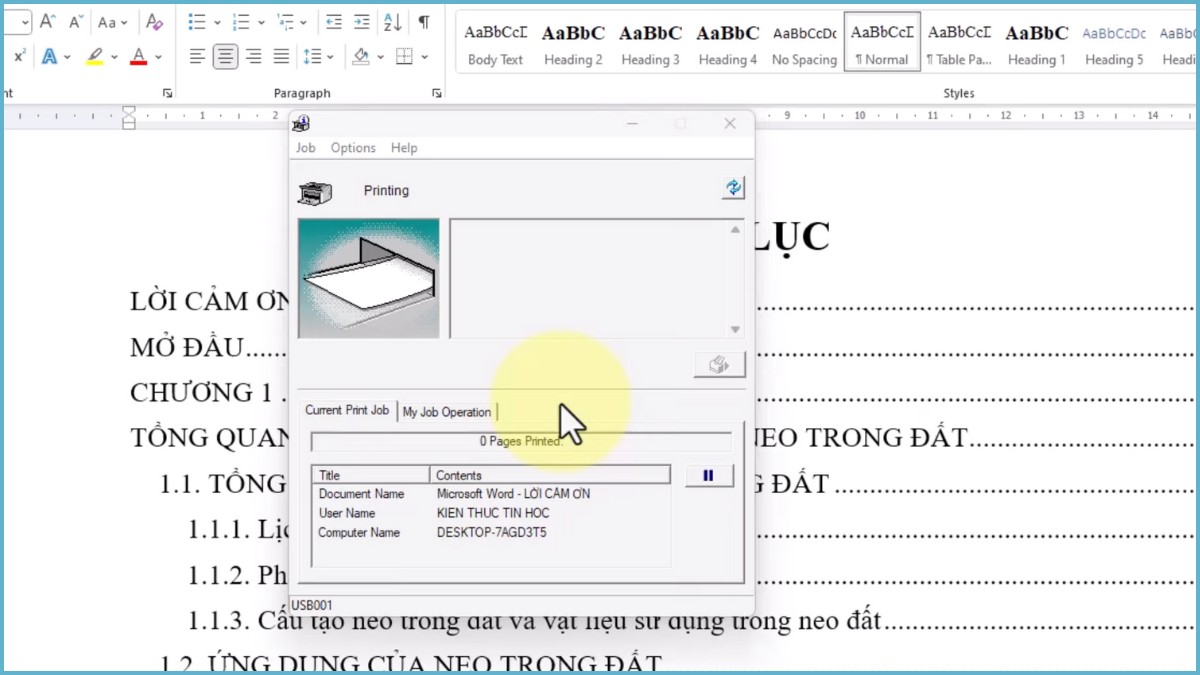Screen dimensions: 1200x675
Task: Enable left text alignment
Action: [x=197, y=57]
